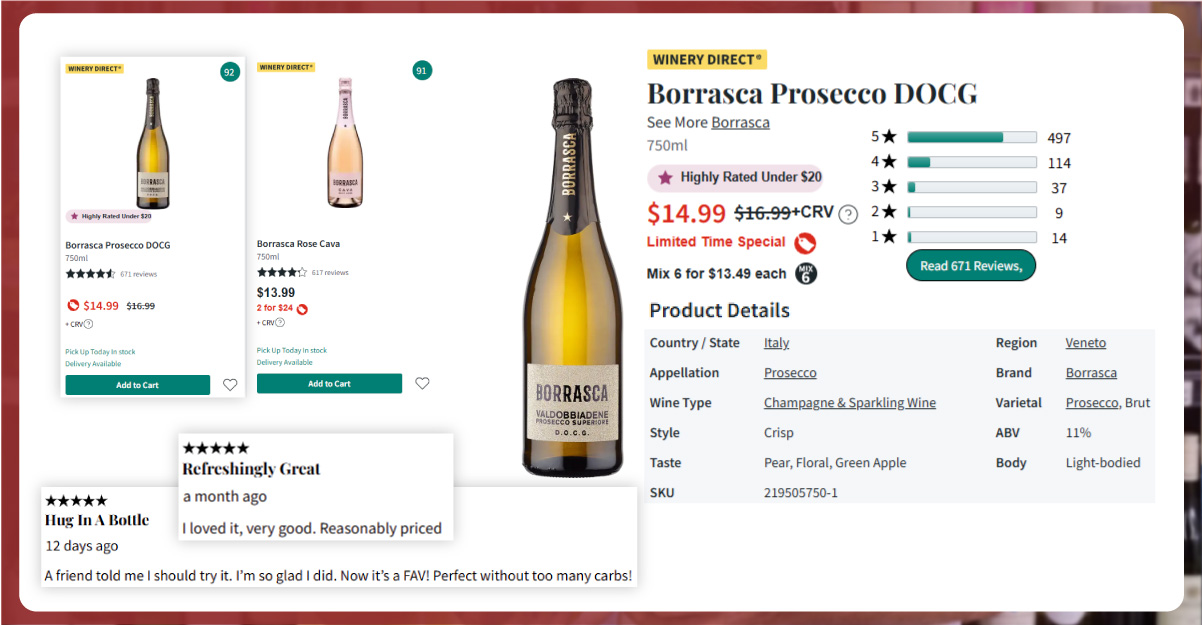The height and width of the screenshot is (625, 1202).
Task: Click the Mix 6 black badge icon
Action: click(806, 273)
